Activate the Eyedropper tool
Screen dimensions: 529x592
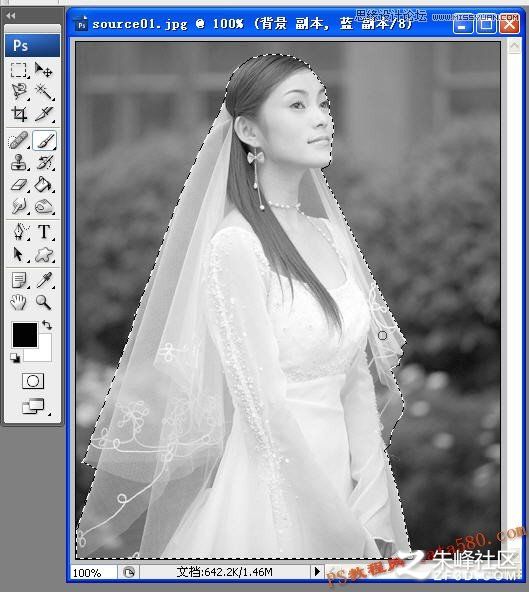[44, 280]
